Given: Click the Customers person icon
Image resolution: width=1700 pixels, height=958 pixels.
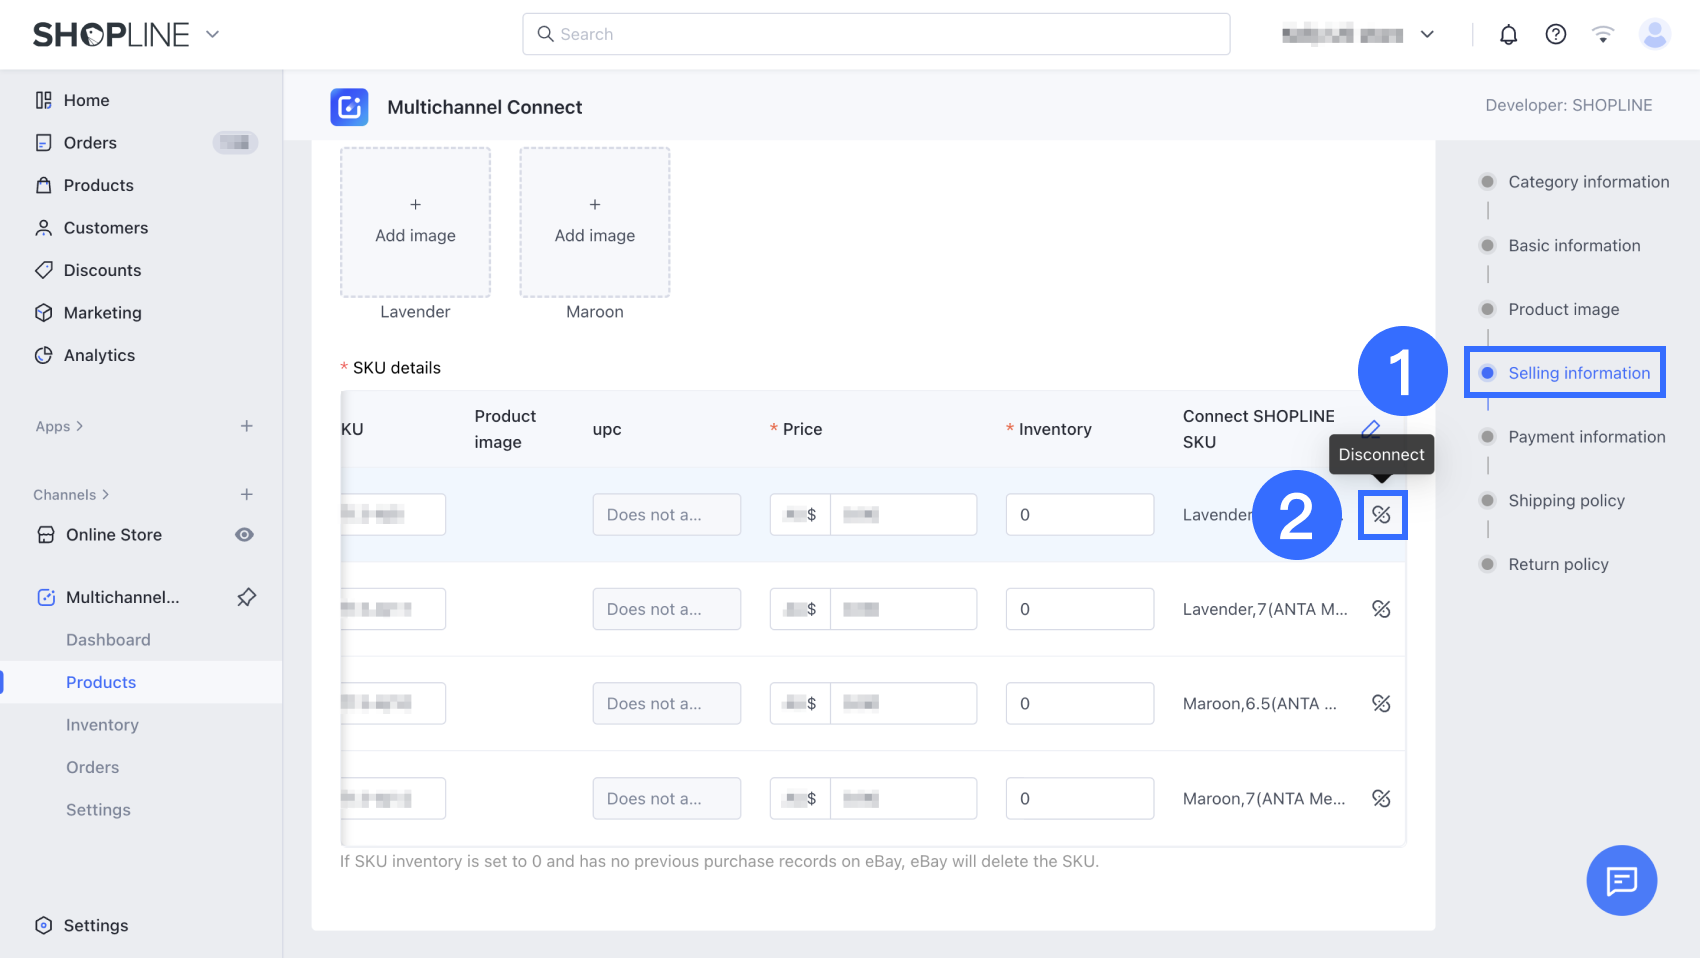Looking at the screenshot, I should pyautogui.click(x=44, y=228).
